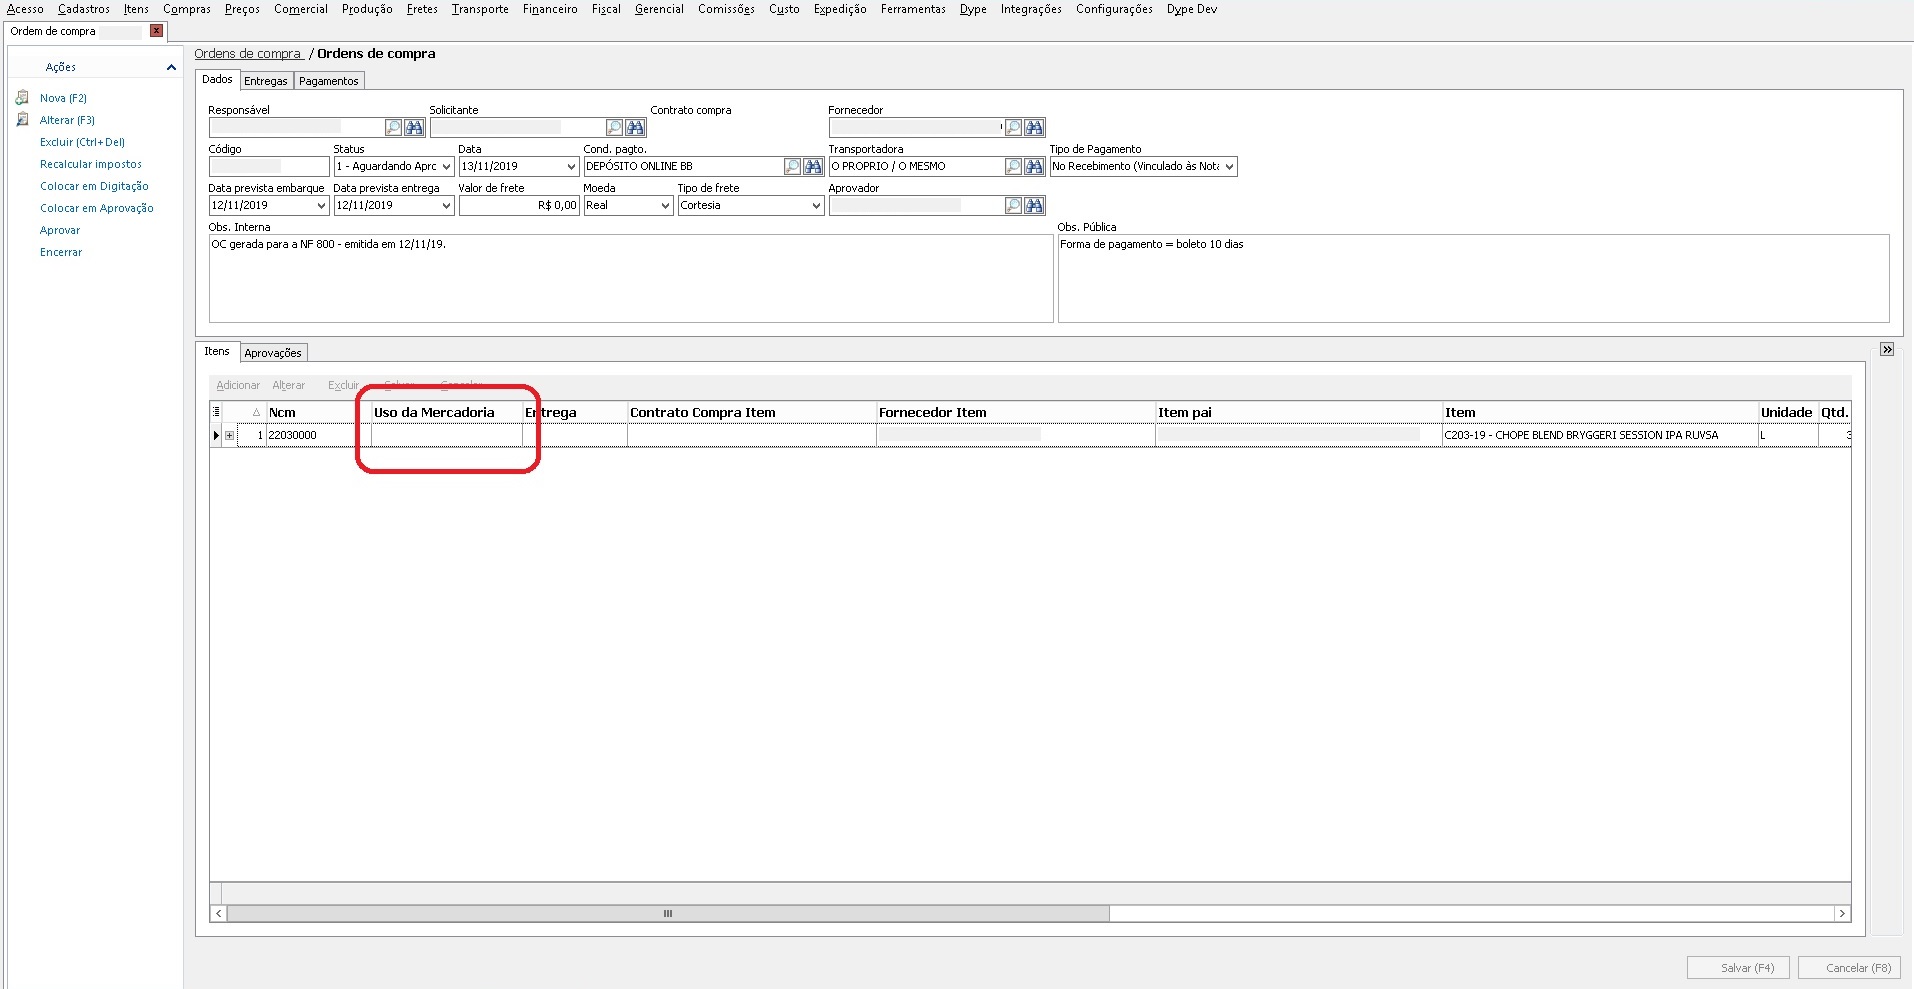The width and height of the screenshot is (1914, 989).
Task: Click the Cancelar (F8) button
Action: 1849,968
